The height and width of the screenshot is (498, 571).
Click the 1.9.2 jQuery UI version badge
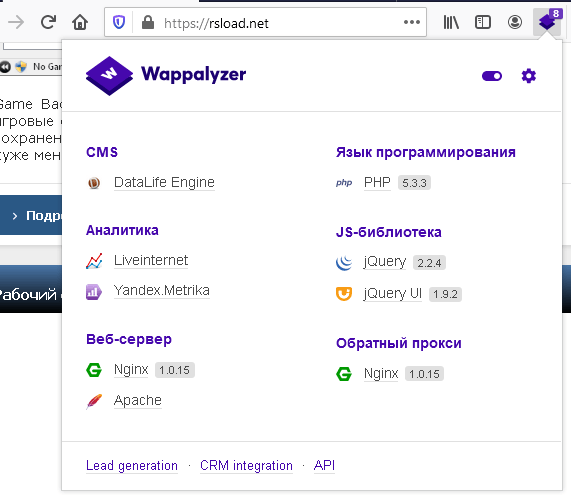pos(445,294)
